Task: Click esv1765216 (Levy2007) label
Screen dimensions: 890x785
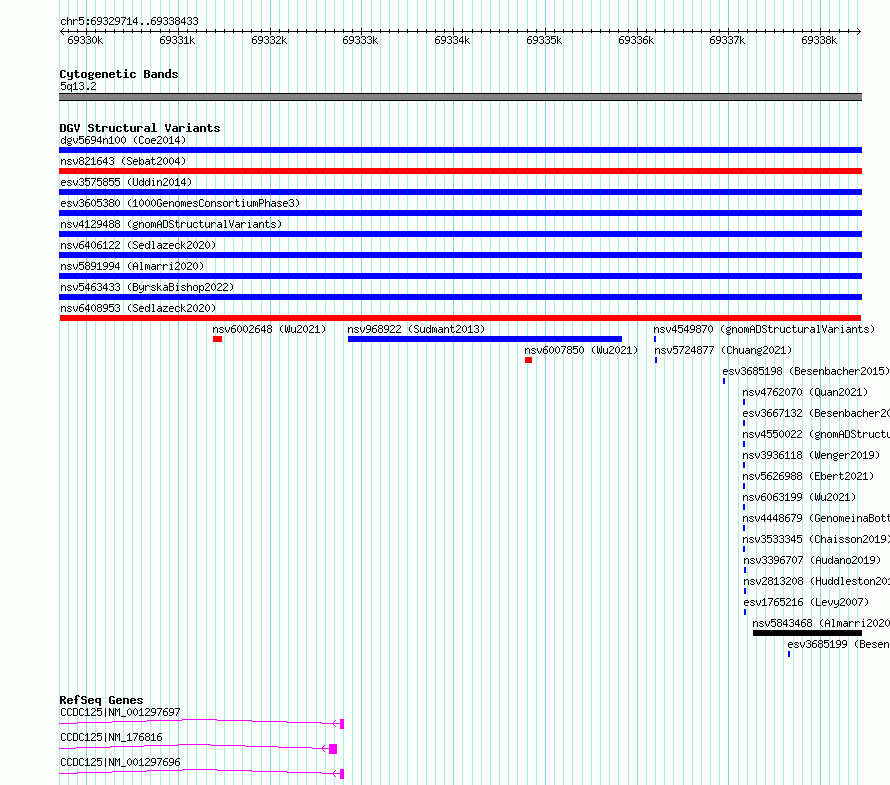Action: pos(806,602)
